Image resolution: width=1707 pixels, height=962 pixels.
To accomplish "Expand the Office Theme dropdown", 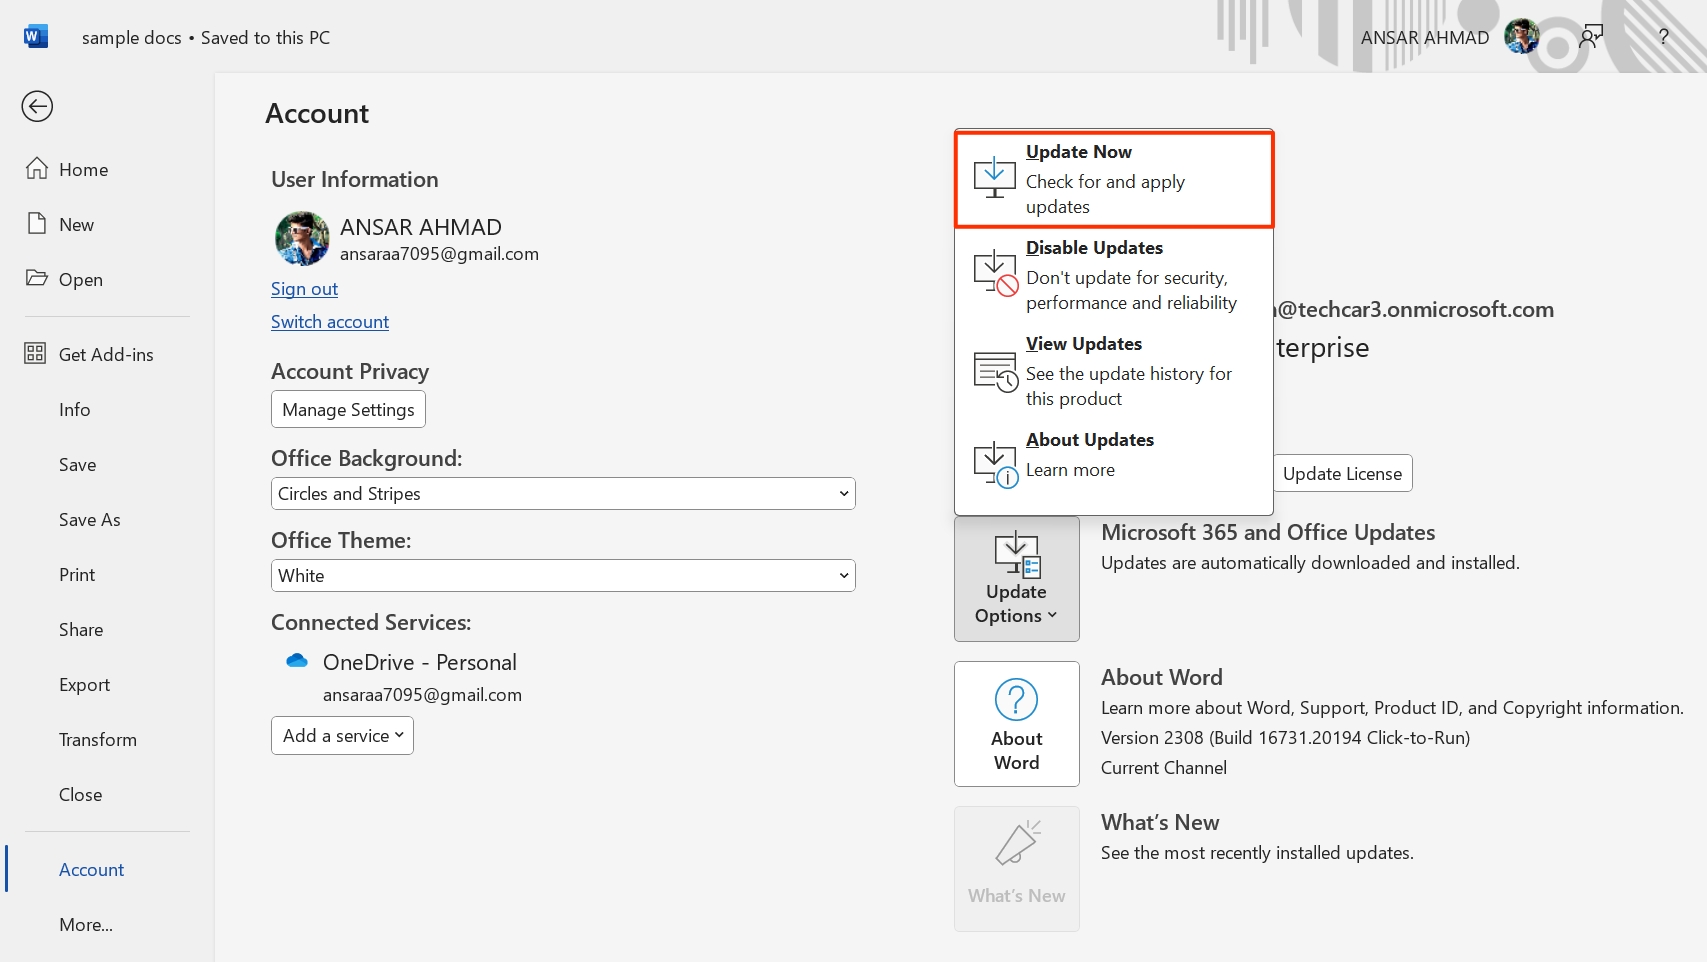I will (563, 576).
